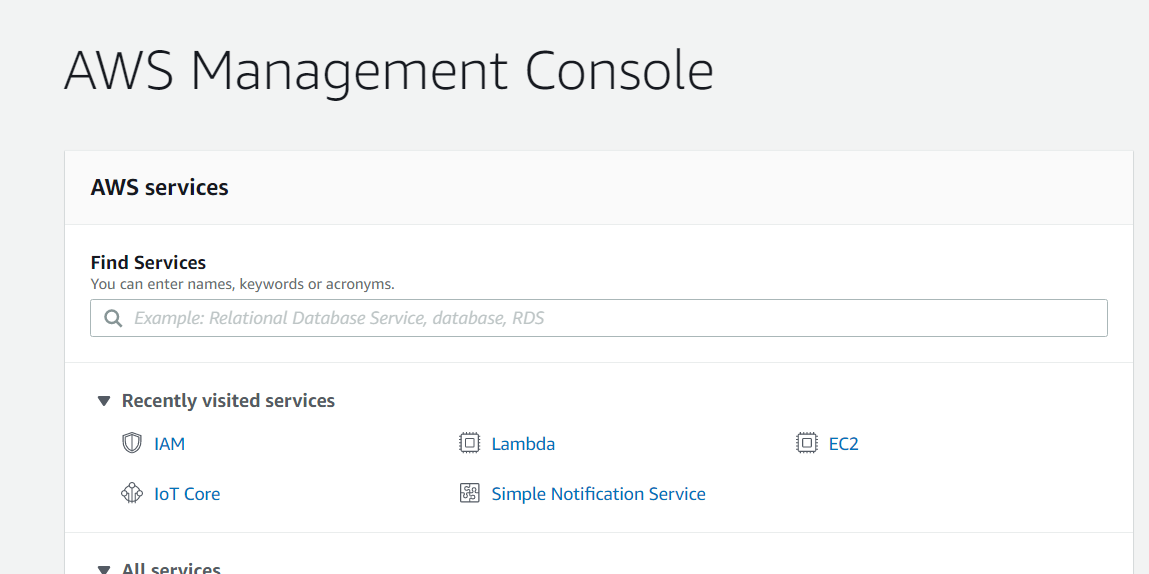Open the IAM service link
This screenshot has height=574, width=1149.
click(x=169, y=444)
